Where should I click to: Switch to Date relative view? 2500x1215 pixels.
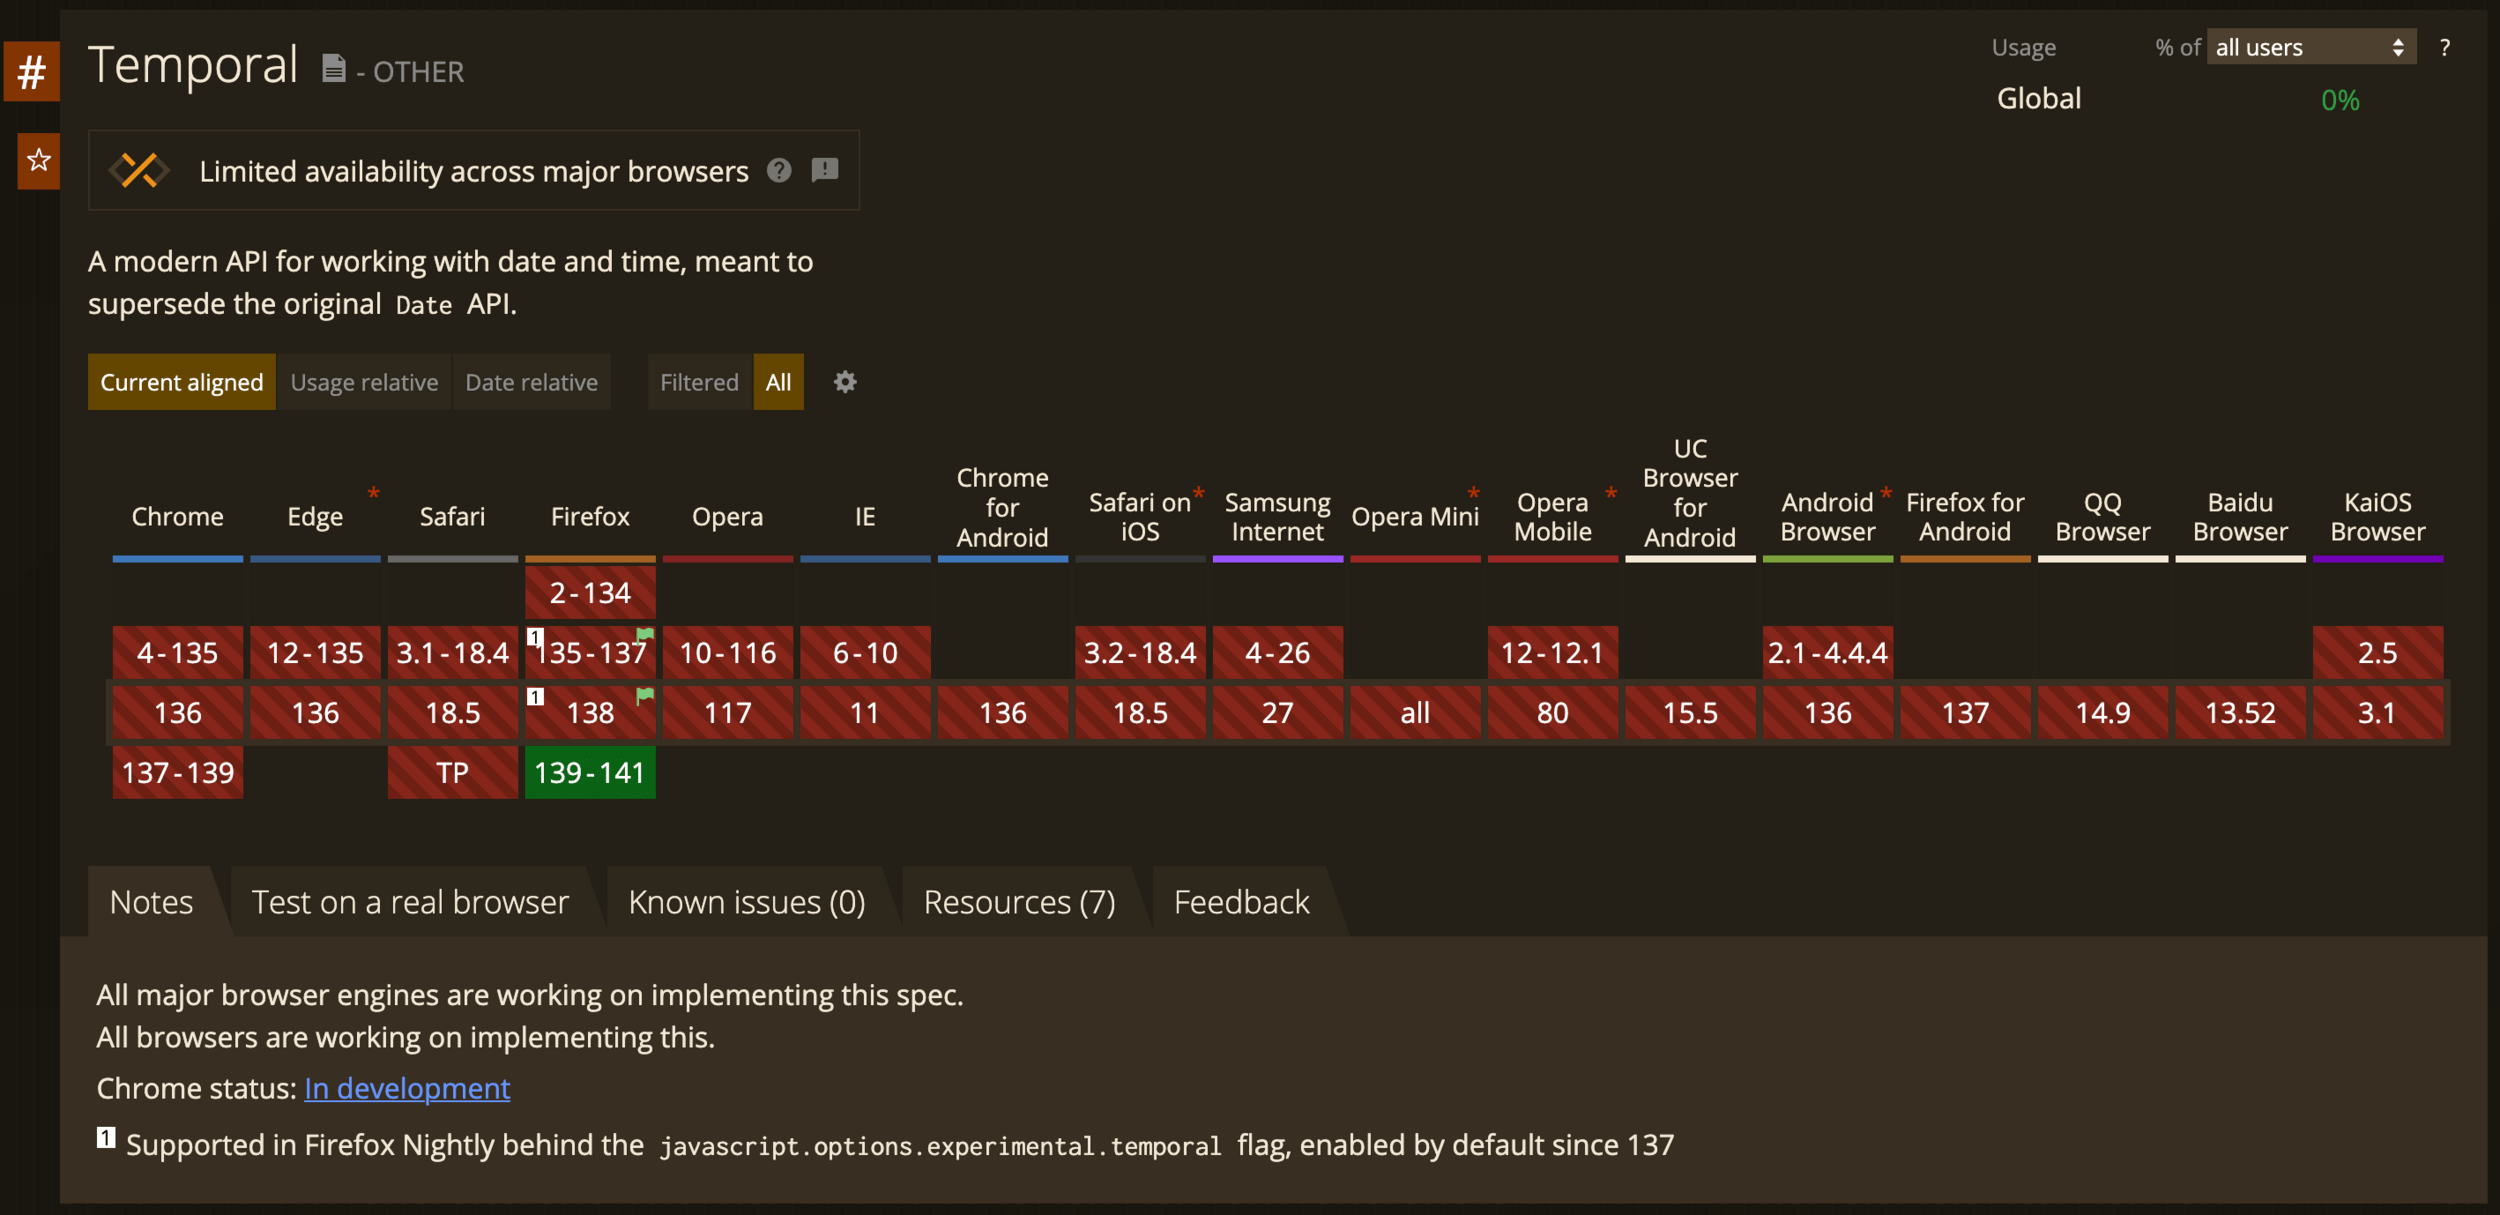point(531,382)
